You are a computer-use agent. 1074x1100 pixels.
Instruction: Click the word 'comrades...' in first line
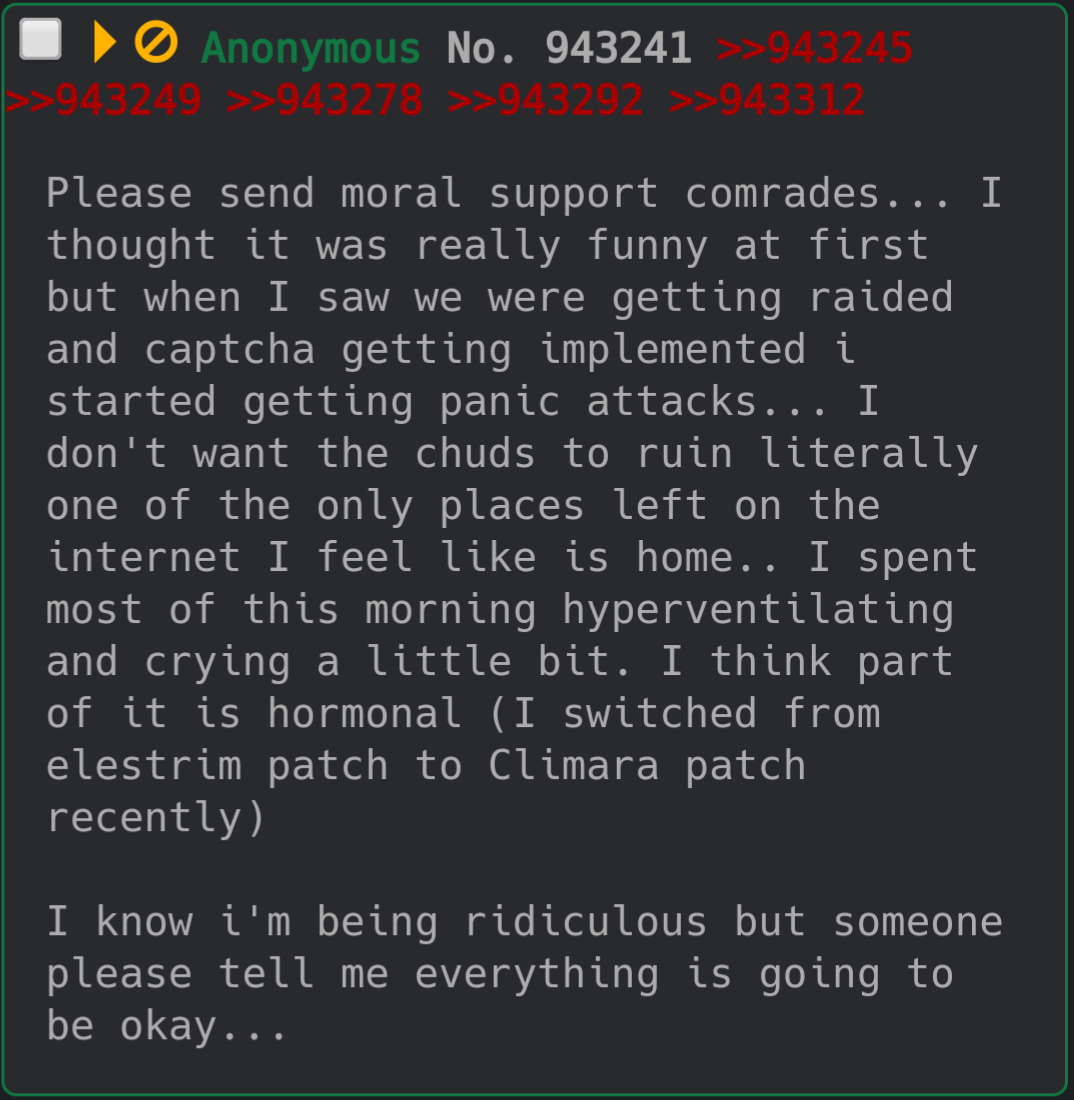tap(818, 193)
